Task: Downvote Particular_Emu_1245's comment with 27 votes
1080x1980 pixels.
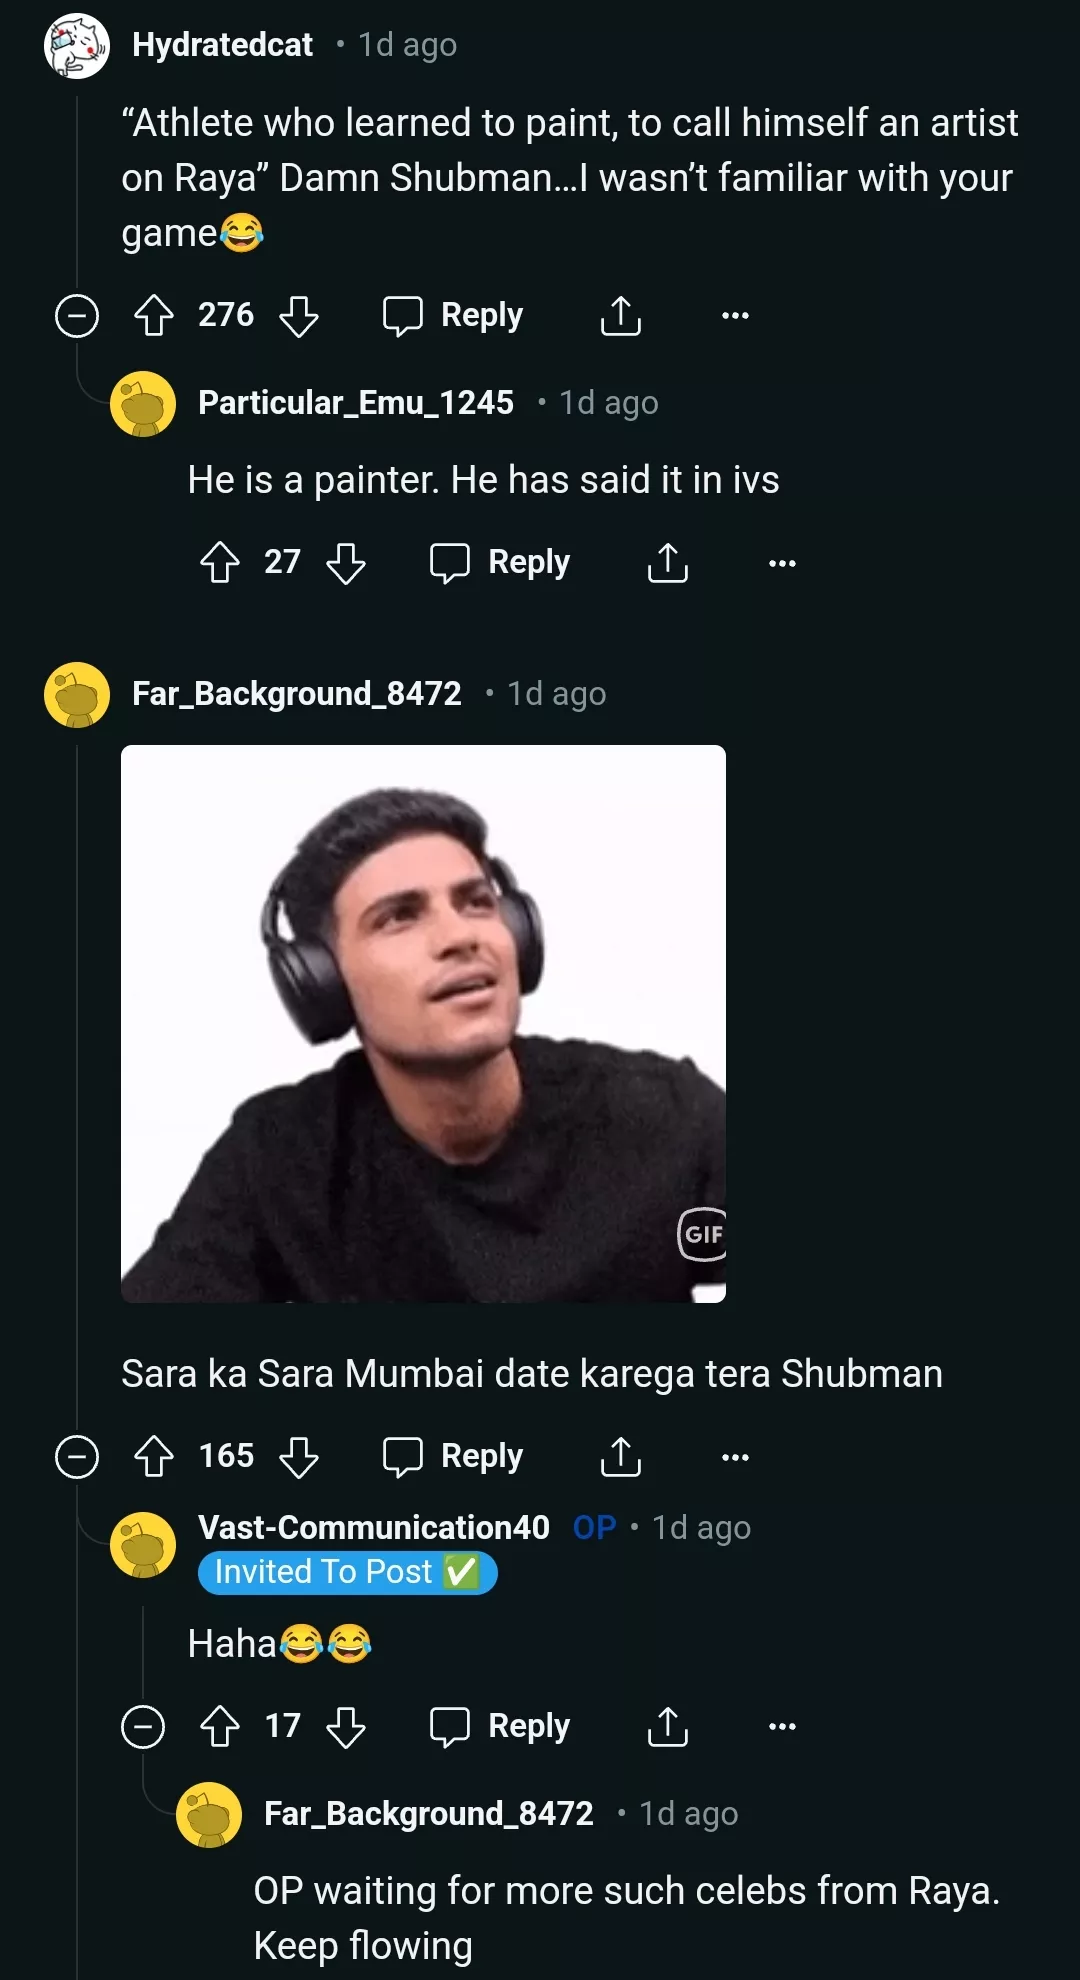Action: pyautogui.click(x=346, y=563)
